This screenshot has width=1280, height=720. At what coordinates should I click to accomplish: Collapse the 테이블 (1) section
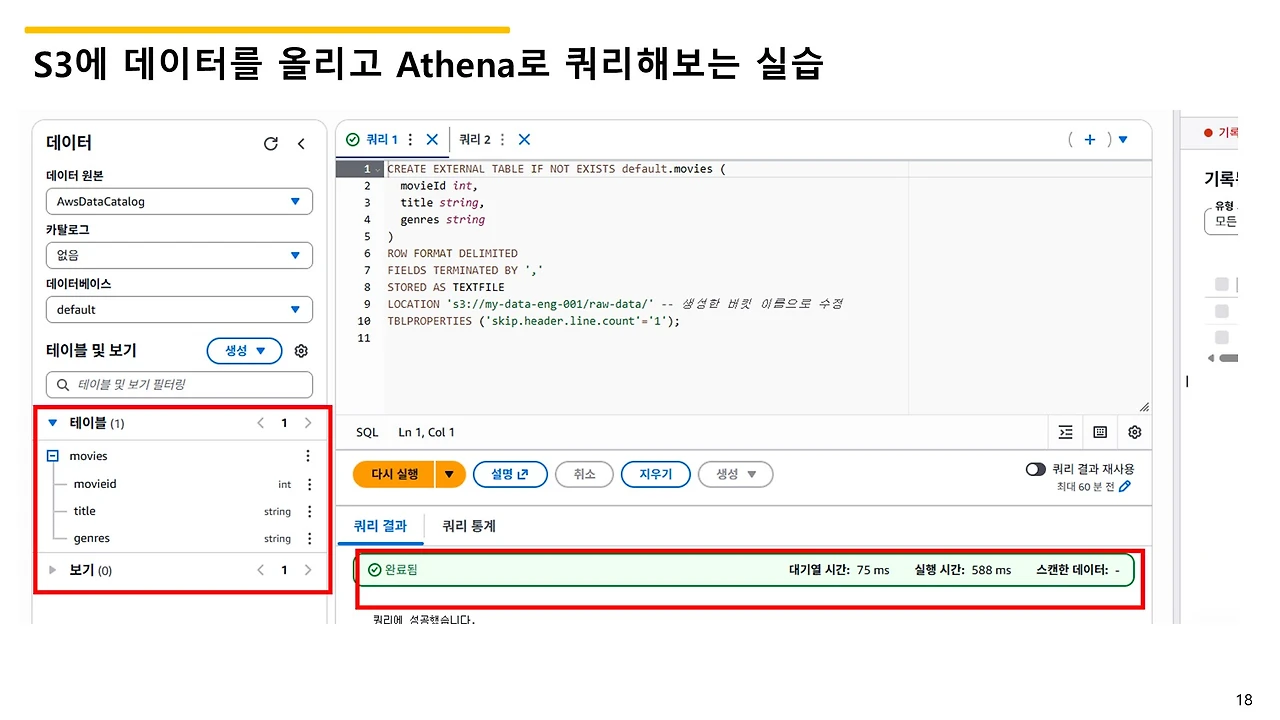53,423
